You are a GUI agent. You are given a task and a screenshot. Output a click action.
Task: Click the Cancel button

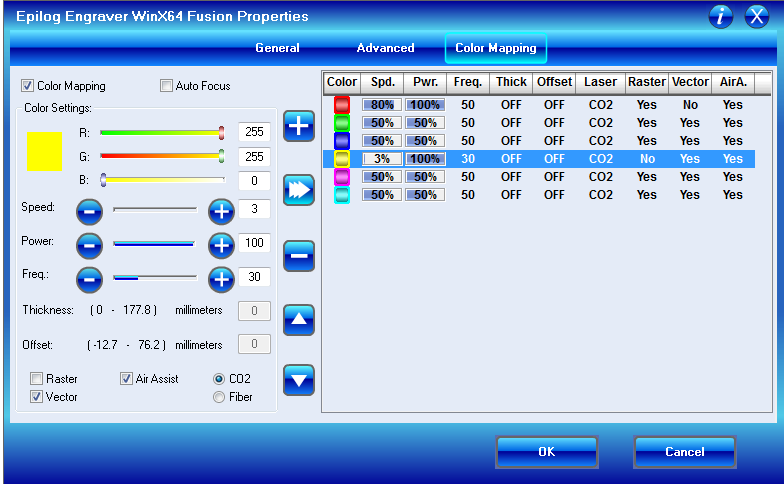click(x=685, y=452)
